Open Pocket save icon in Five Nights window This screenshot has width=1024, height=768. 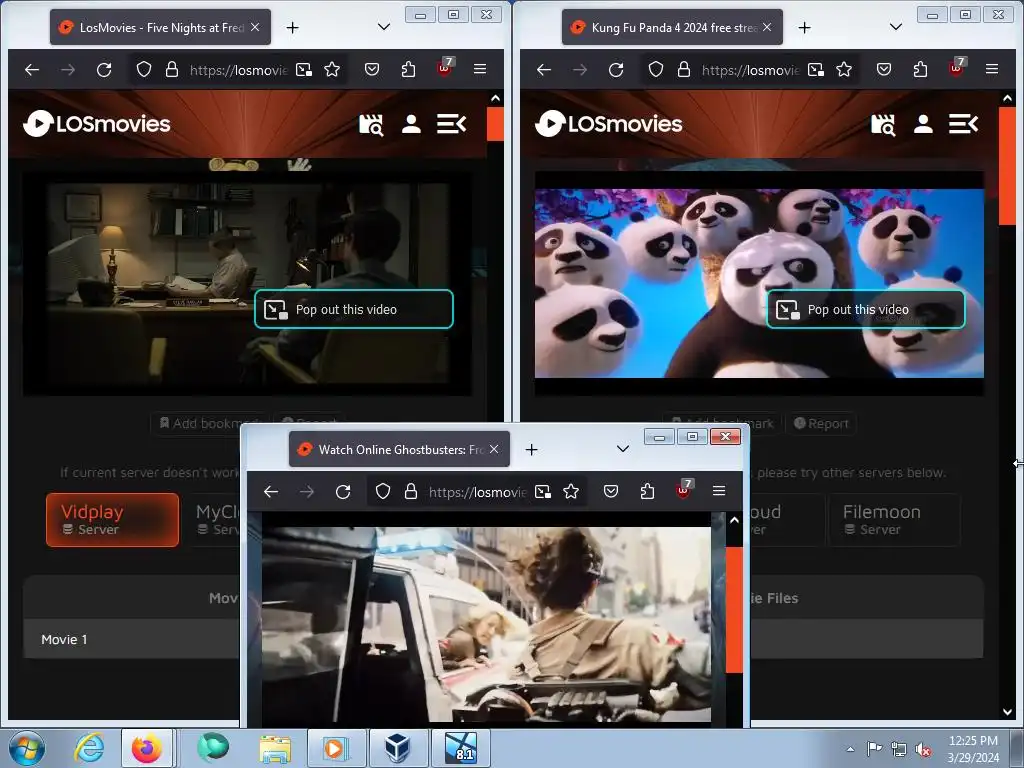click(x=372, y=69)
